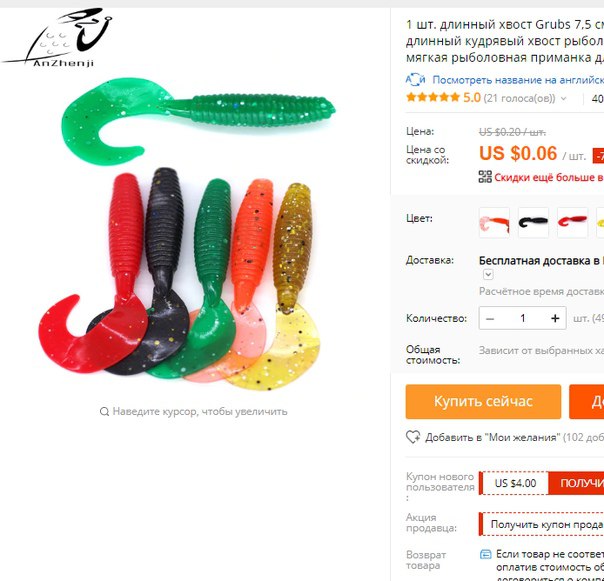Click Добавить в "Мои желания" link
The height and width of the screenshot is (581, 604).
pyautogui.click(x=492, y=437)
